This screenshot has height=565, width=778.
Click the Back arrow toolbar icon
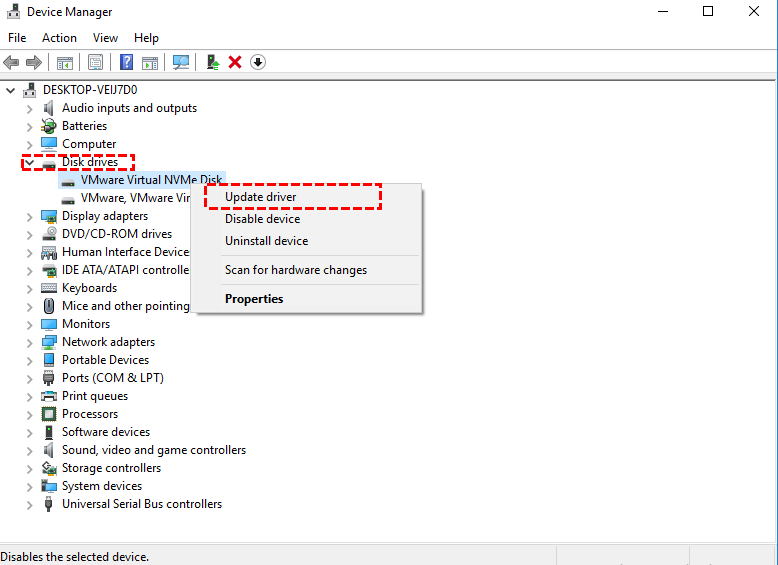click(x=11, y=63)
